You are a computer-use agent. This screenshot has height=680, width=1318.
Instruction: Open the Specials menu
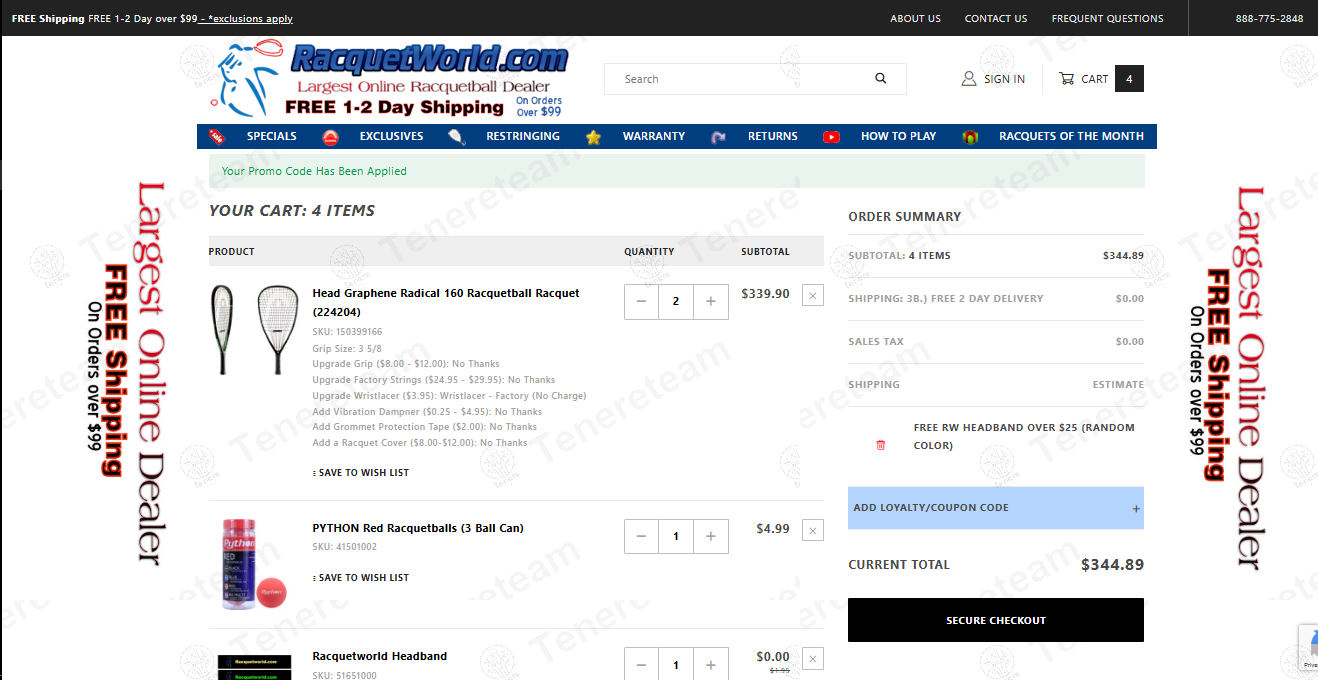point(272,136)
